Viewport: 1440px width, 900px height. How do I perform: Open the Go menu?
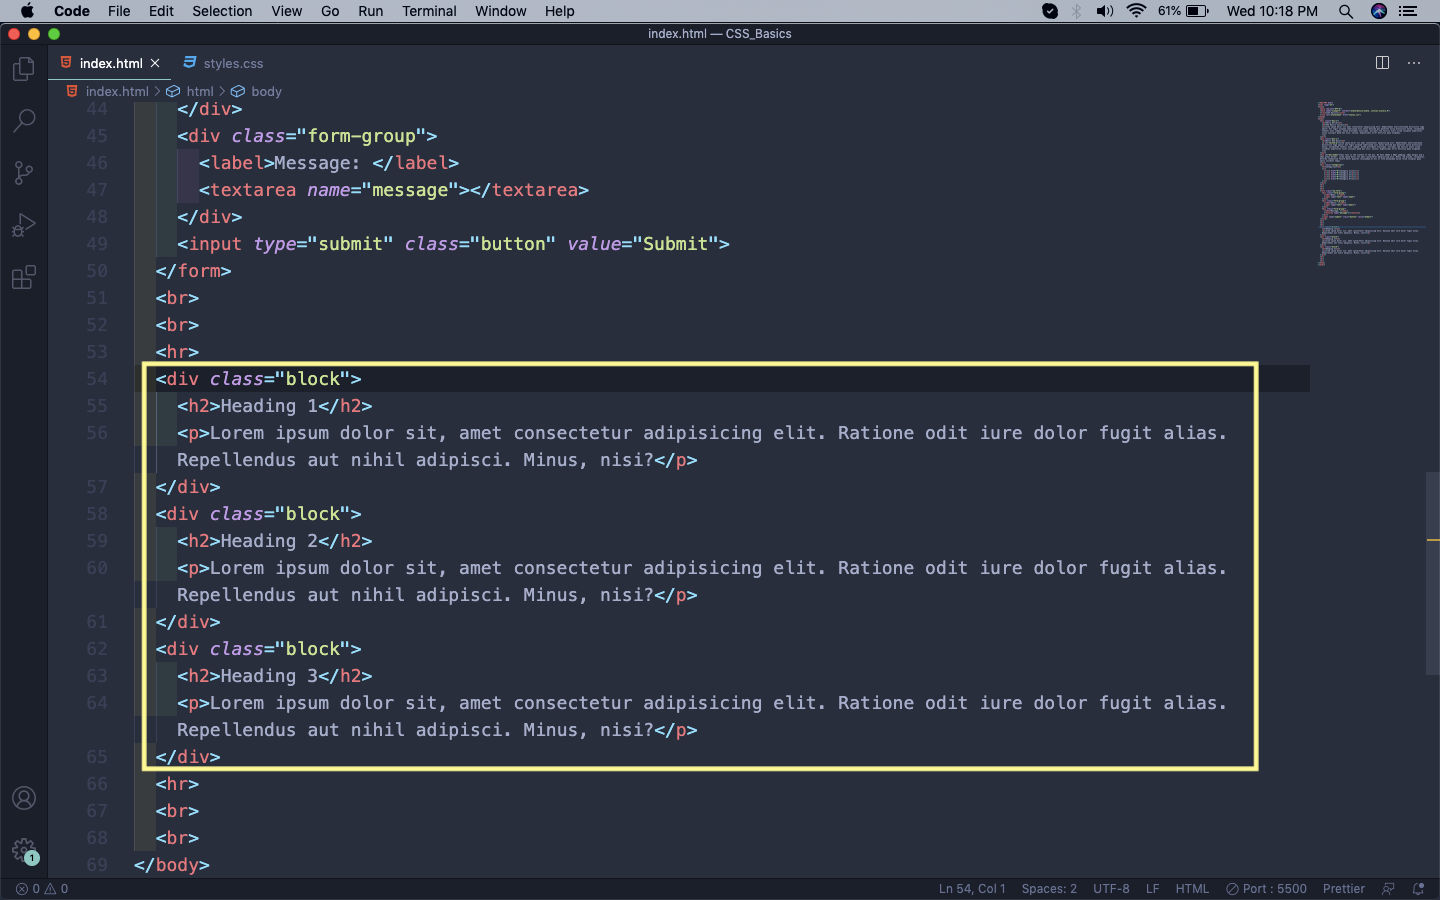pos(330,11)
